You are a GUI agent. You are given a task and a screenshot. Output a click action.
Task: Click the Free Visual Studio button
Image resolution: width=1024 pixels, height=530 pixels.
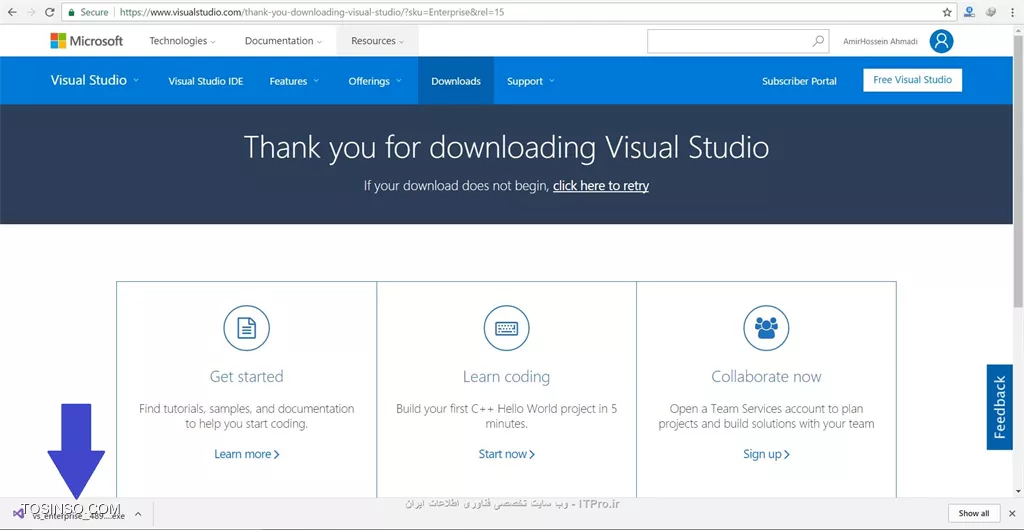(912, 80)
